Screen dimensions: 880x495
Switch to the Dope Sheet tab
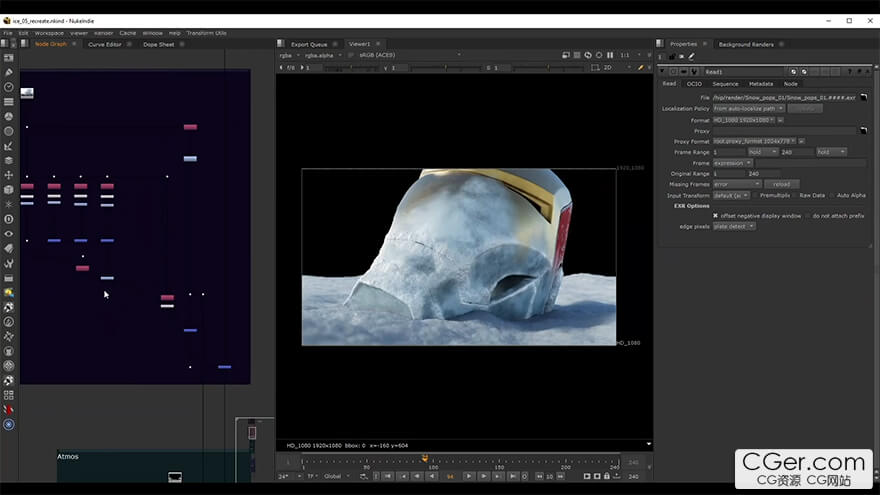[x=158, y=44]
